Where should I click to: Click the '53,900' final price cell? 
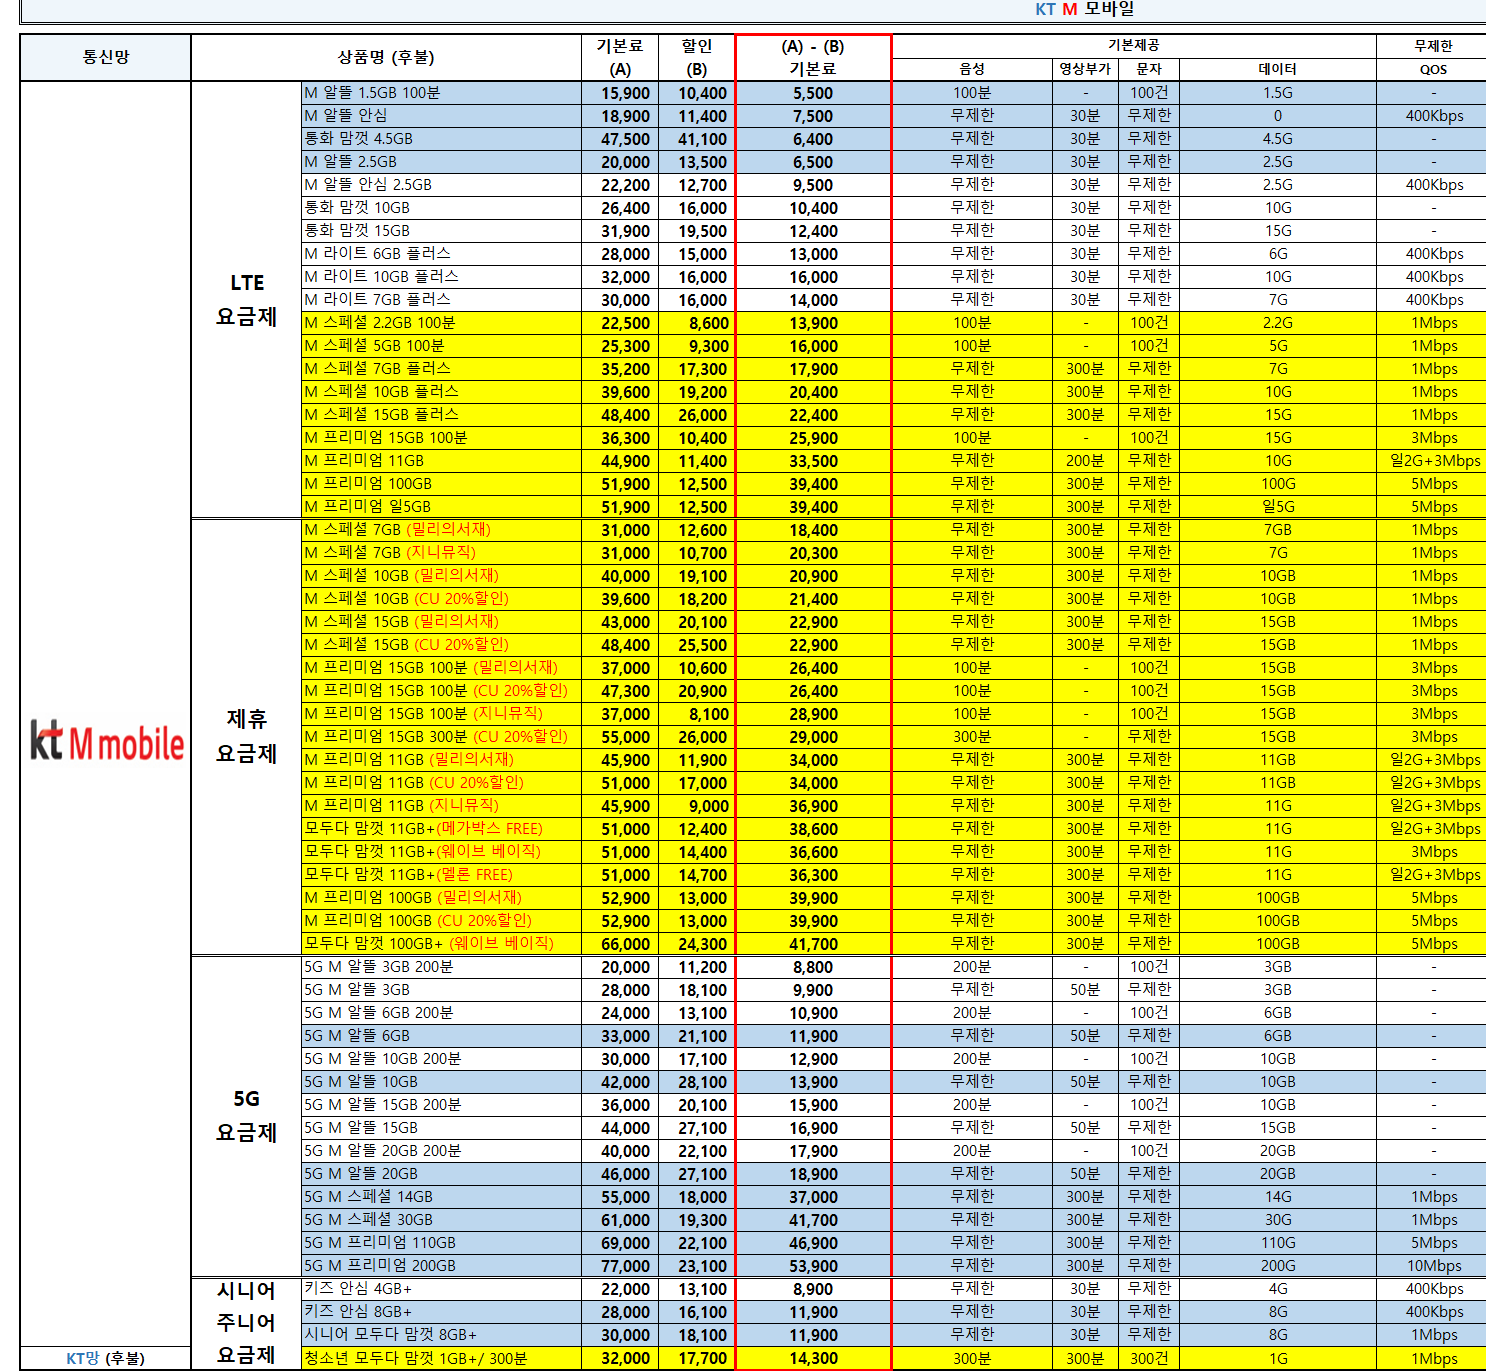(x=813, y=1266)
